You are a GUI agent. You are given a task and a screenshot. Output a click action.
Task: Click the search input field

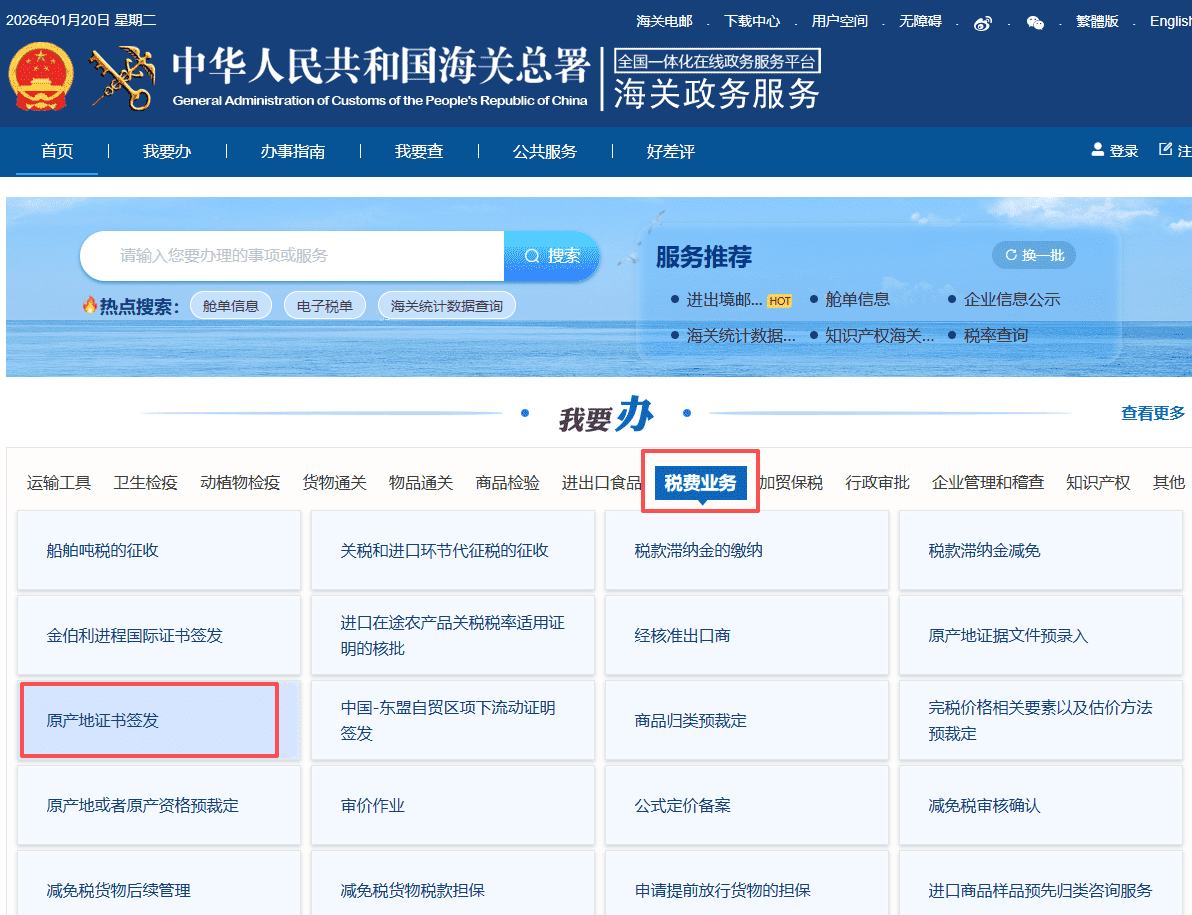tap(290, 256)
